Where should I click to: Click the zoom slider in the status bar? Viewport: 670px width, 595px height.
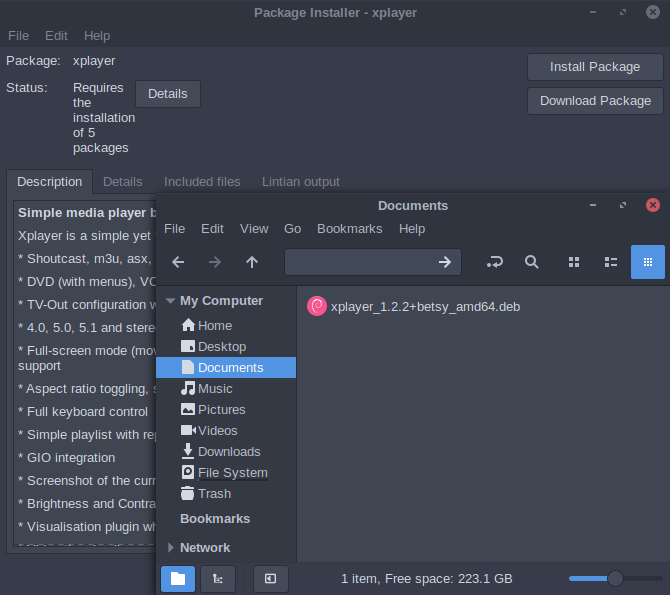point(615,579)
